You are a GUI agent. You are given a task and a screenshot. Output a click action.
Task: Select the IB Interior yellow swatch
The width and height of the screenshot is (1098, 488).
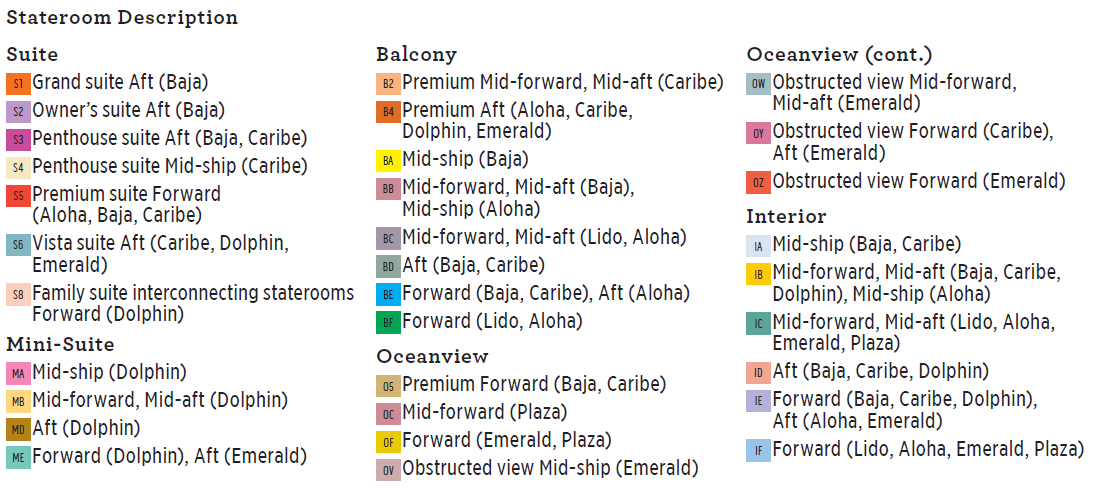click(x=758, y=273)
